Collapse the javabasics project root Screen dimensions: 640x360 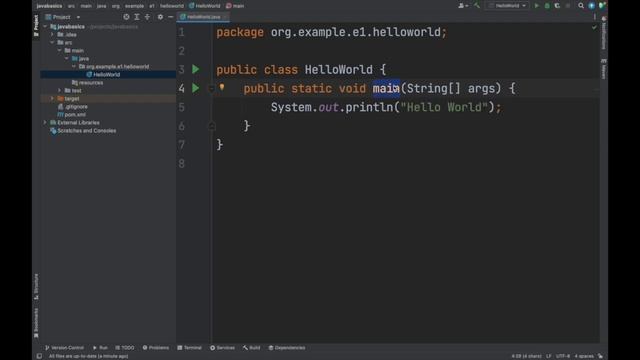pos(45,27)
